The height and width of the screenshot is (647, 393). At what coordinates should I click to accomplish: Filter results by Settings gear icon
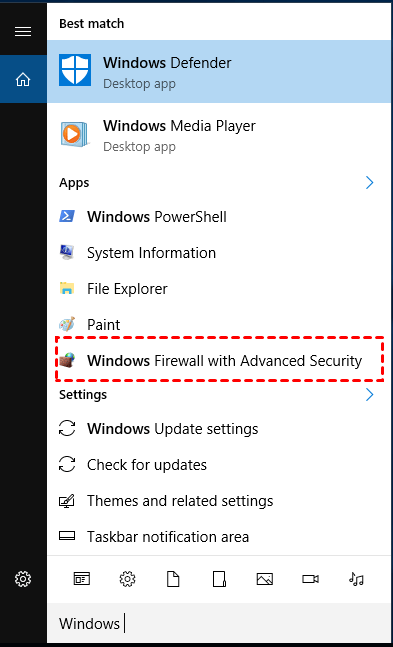click(127, 579)
